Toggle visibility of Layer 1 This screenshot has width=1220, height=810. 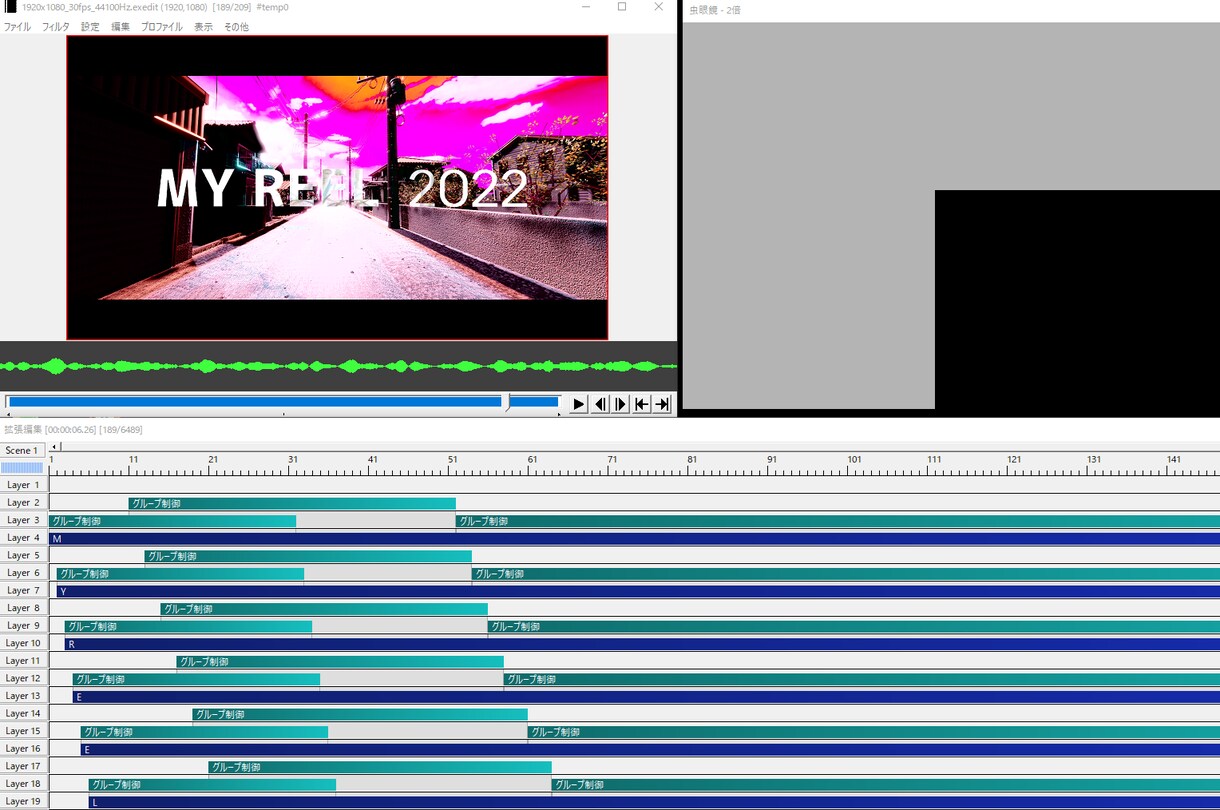point(24,485)
